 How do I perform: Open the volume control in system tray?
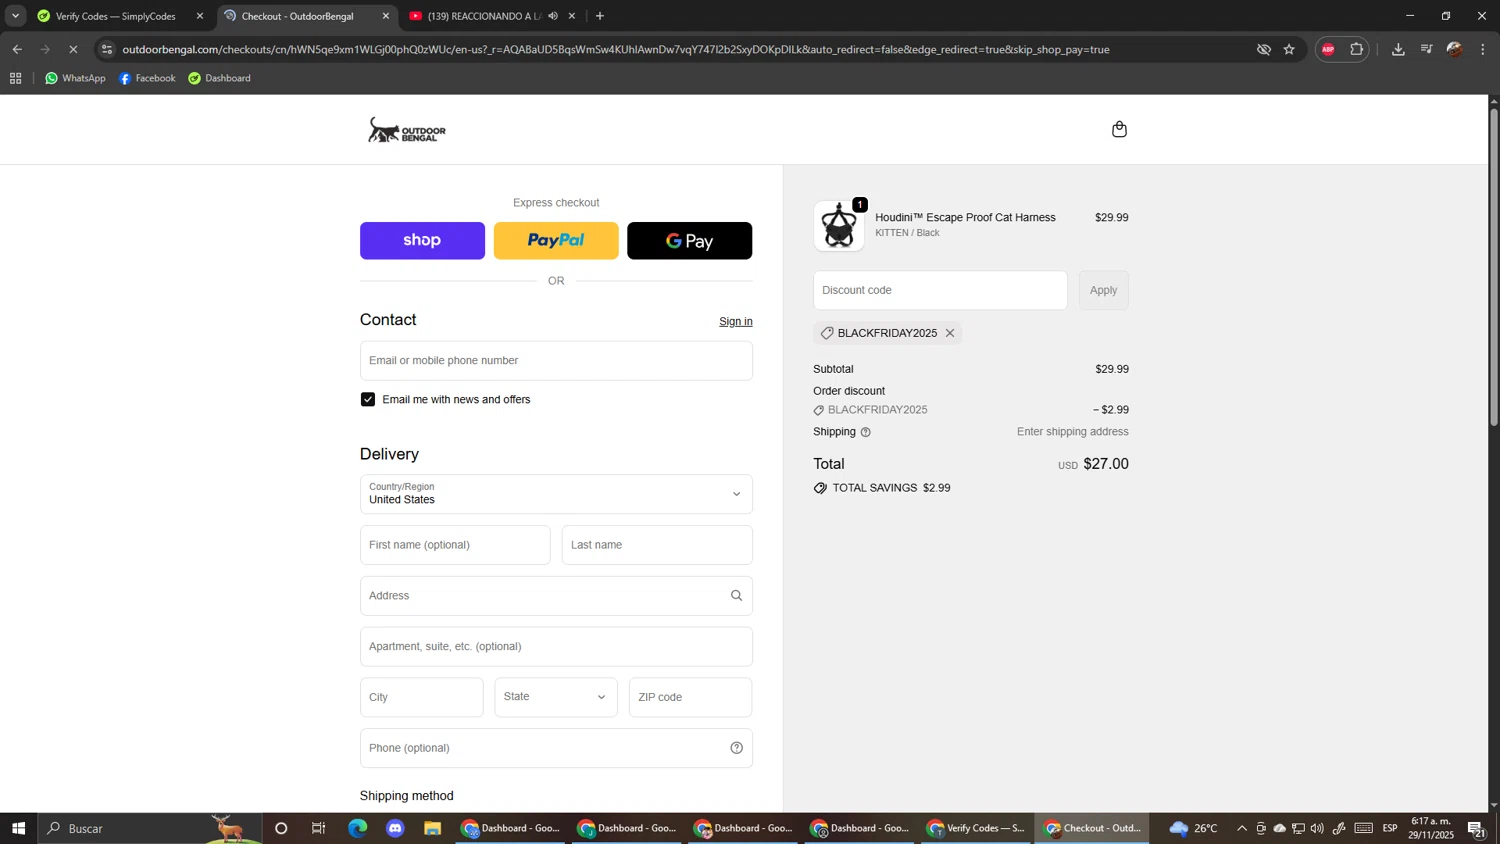(x=1317, y=828)
